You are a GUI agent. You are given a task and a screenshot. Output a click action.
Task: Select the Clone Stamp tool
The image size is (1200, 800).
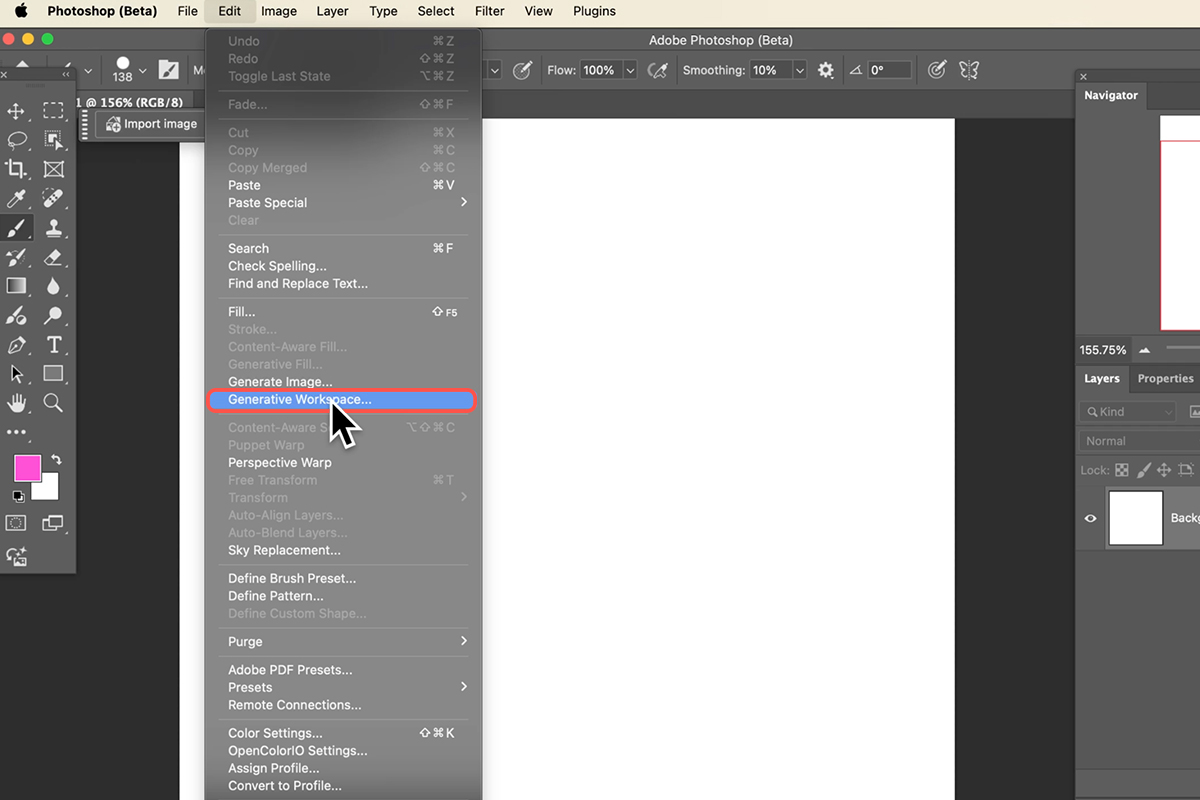click(54, 228)
